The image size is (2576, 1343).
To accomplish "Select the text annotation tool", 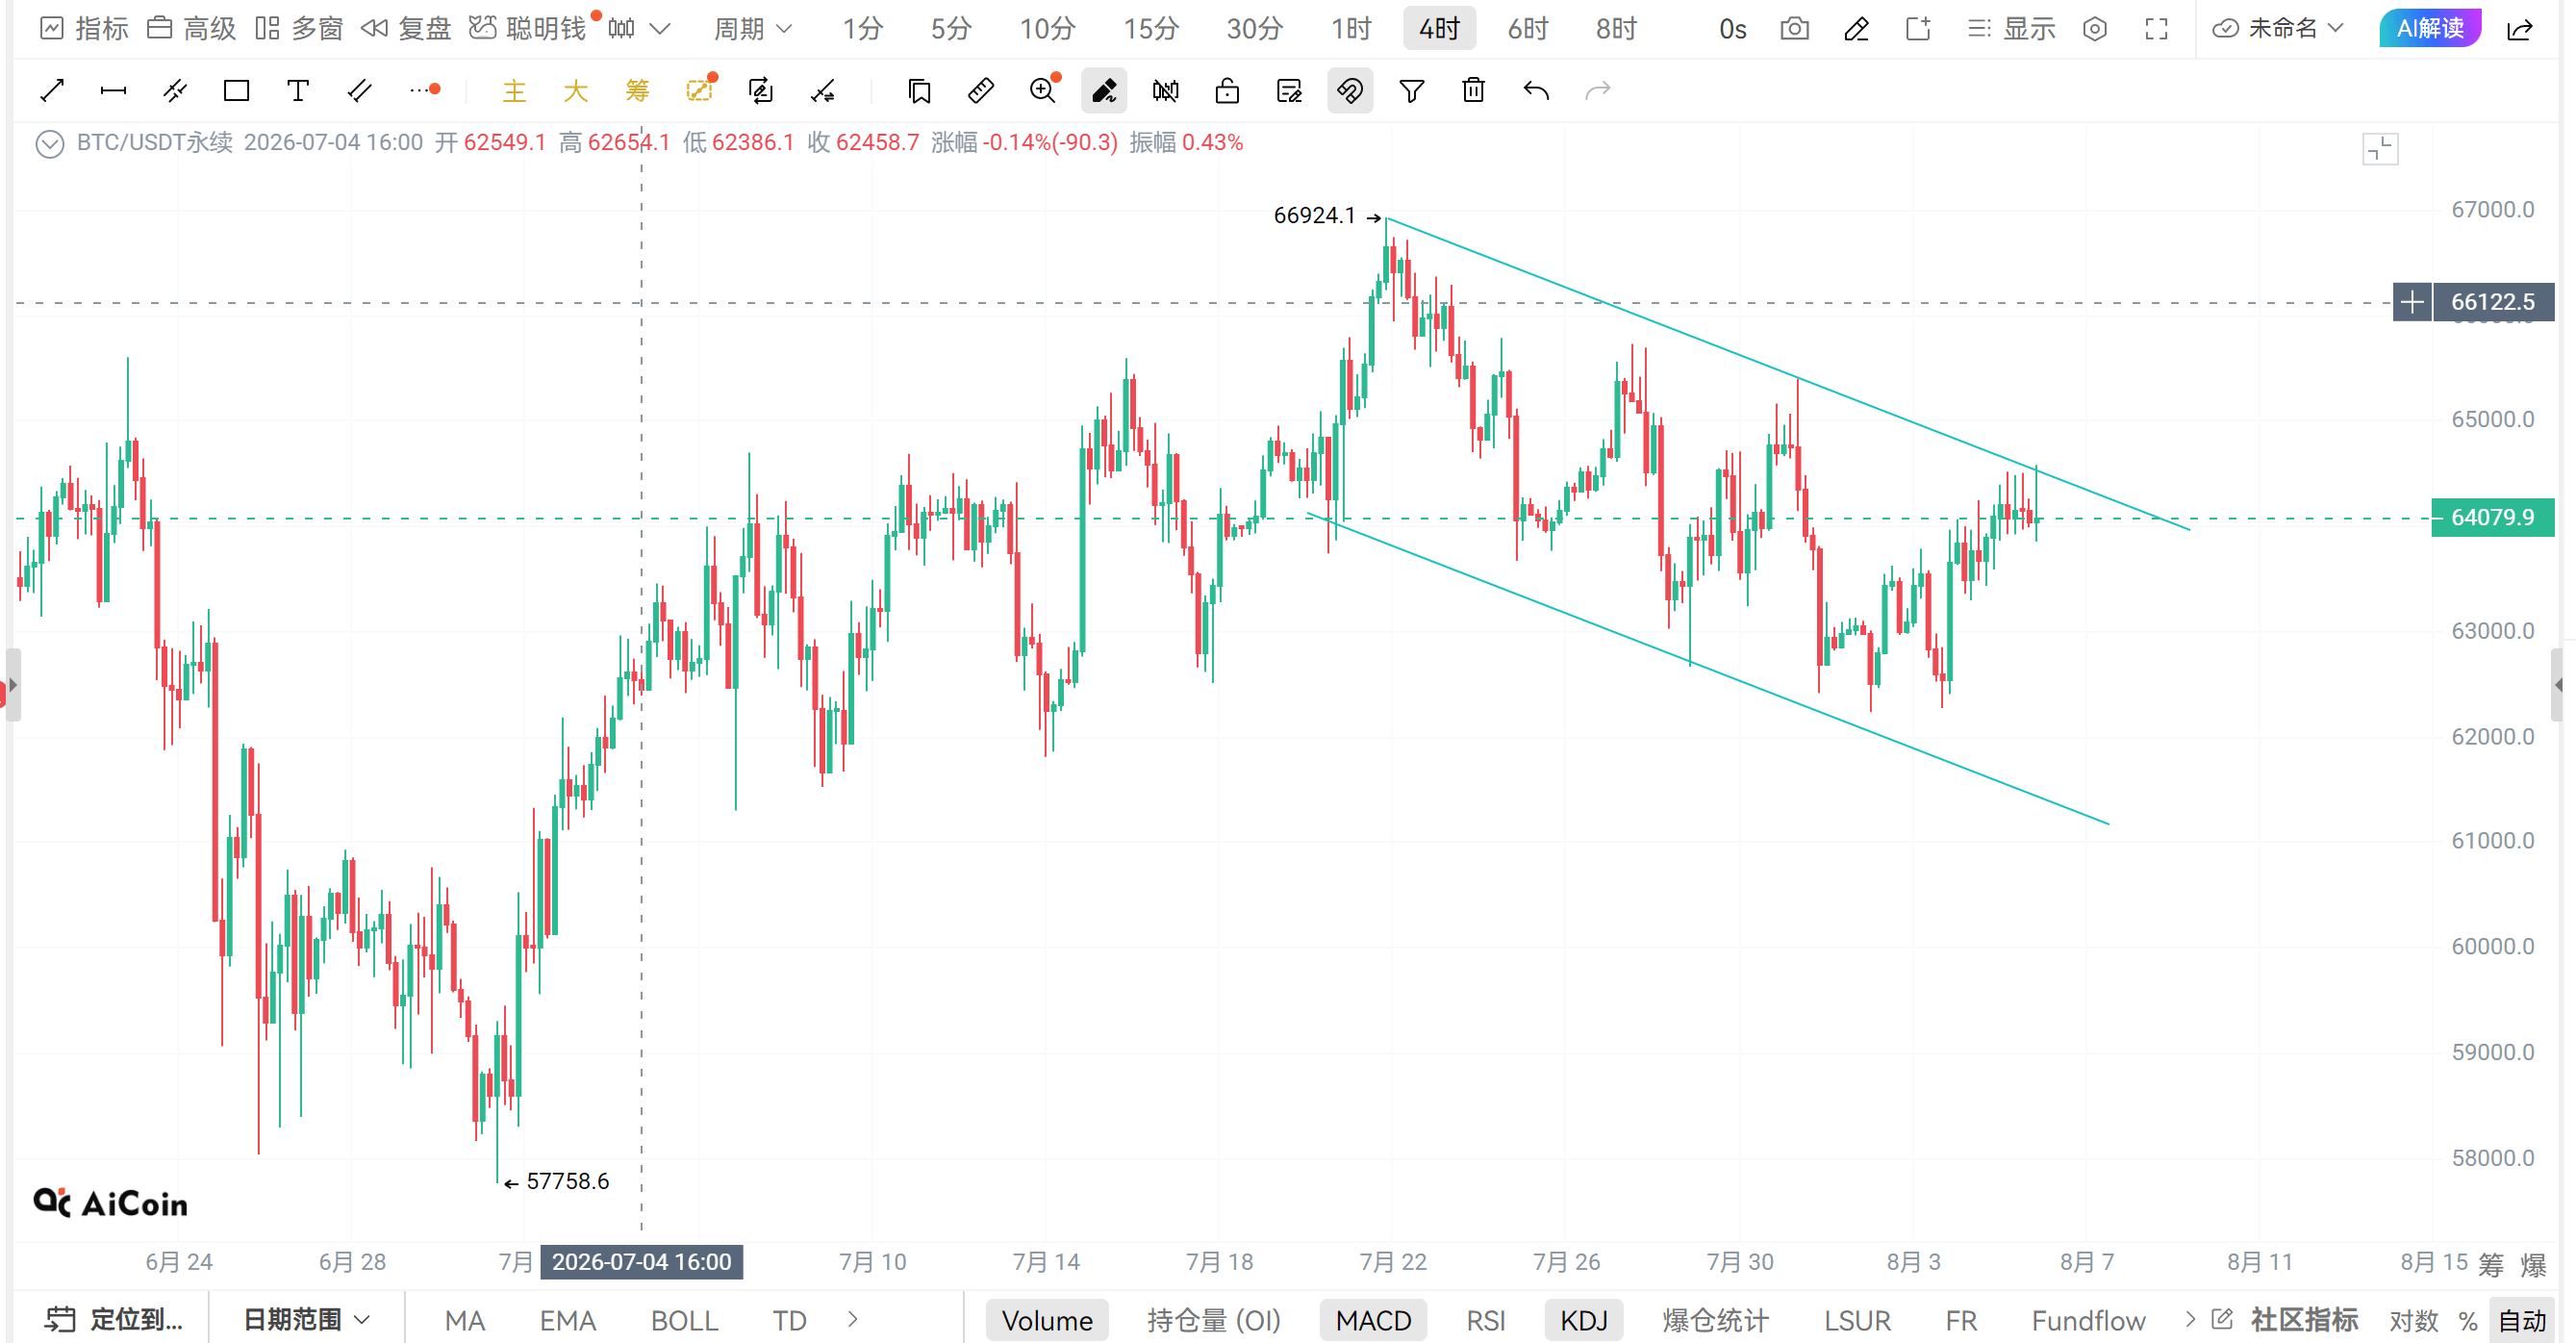I will [x=297, y=91].
